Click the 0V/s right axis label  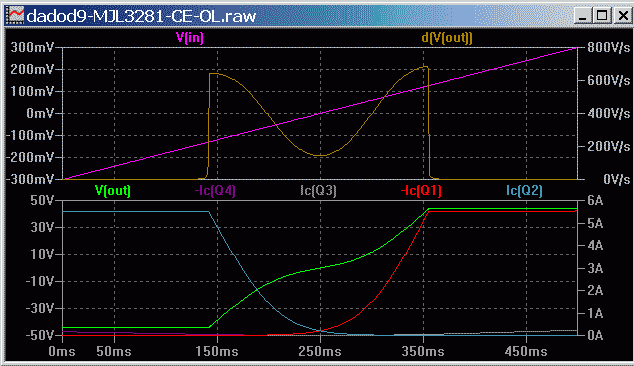coord(616,179)
